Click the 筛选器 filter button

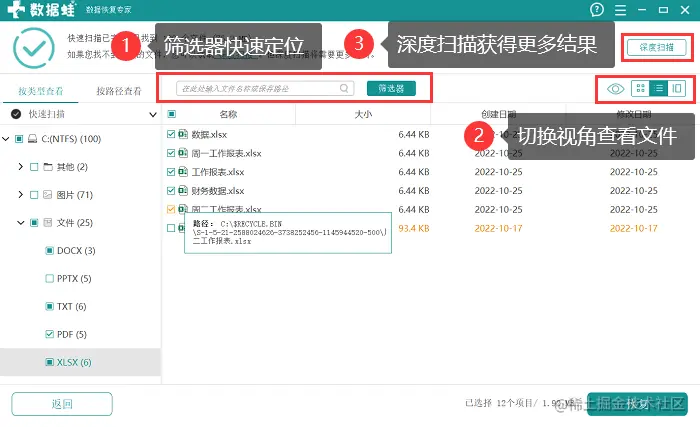coord(391,88)
